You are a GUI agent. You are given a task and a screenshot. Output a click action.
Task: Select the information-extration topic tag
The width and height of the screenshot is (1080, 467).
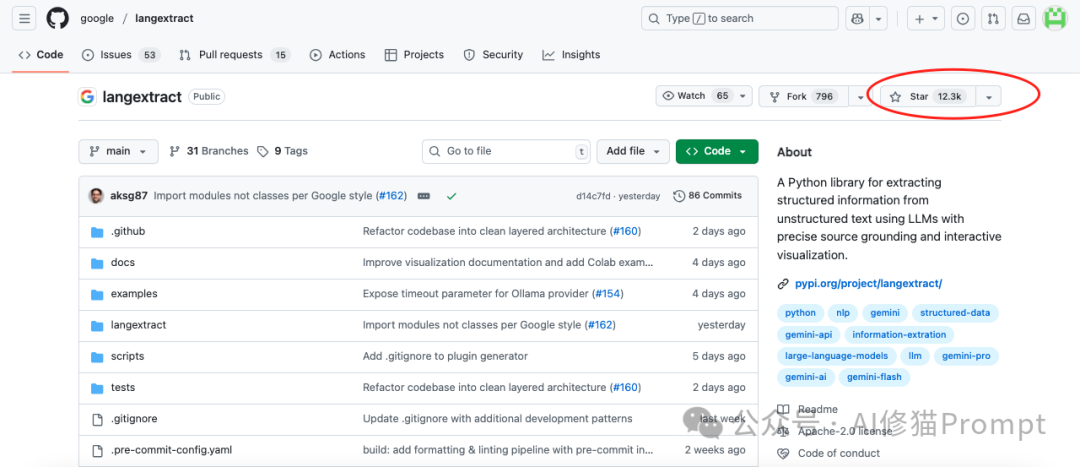pos(899,335)
